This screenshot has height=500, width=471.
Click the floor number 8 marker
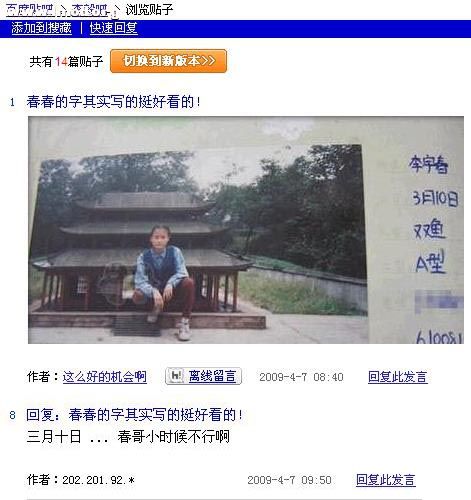click(12, 415)
